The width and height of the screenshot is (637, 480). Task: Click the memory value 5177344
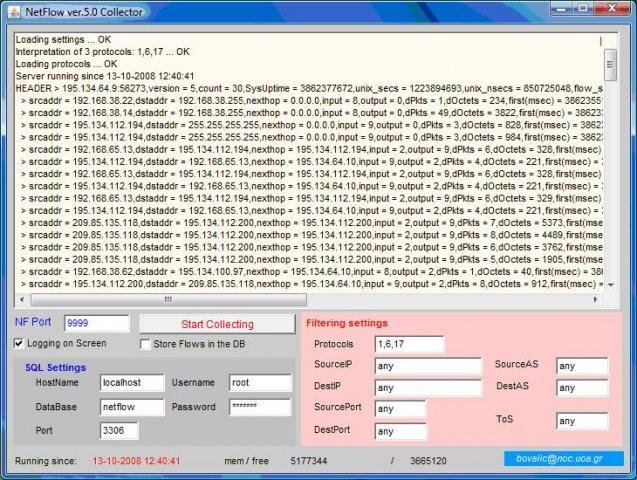[x=309, y=461]
